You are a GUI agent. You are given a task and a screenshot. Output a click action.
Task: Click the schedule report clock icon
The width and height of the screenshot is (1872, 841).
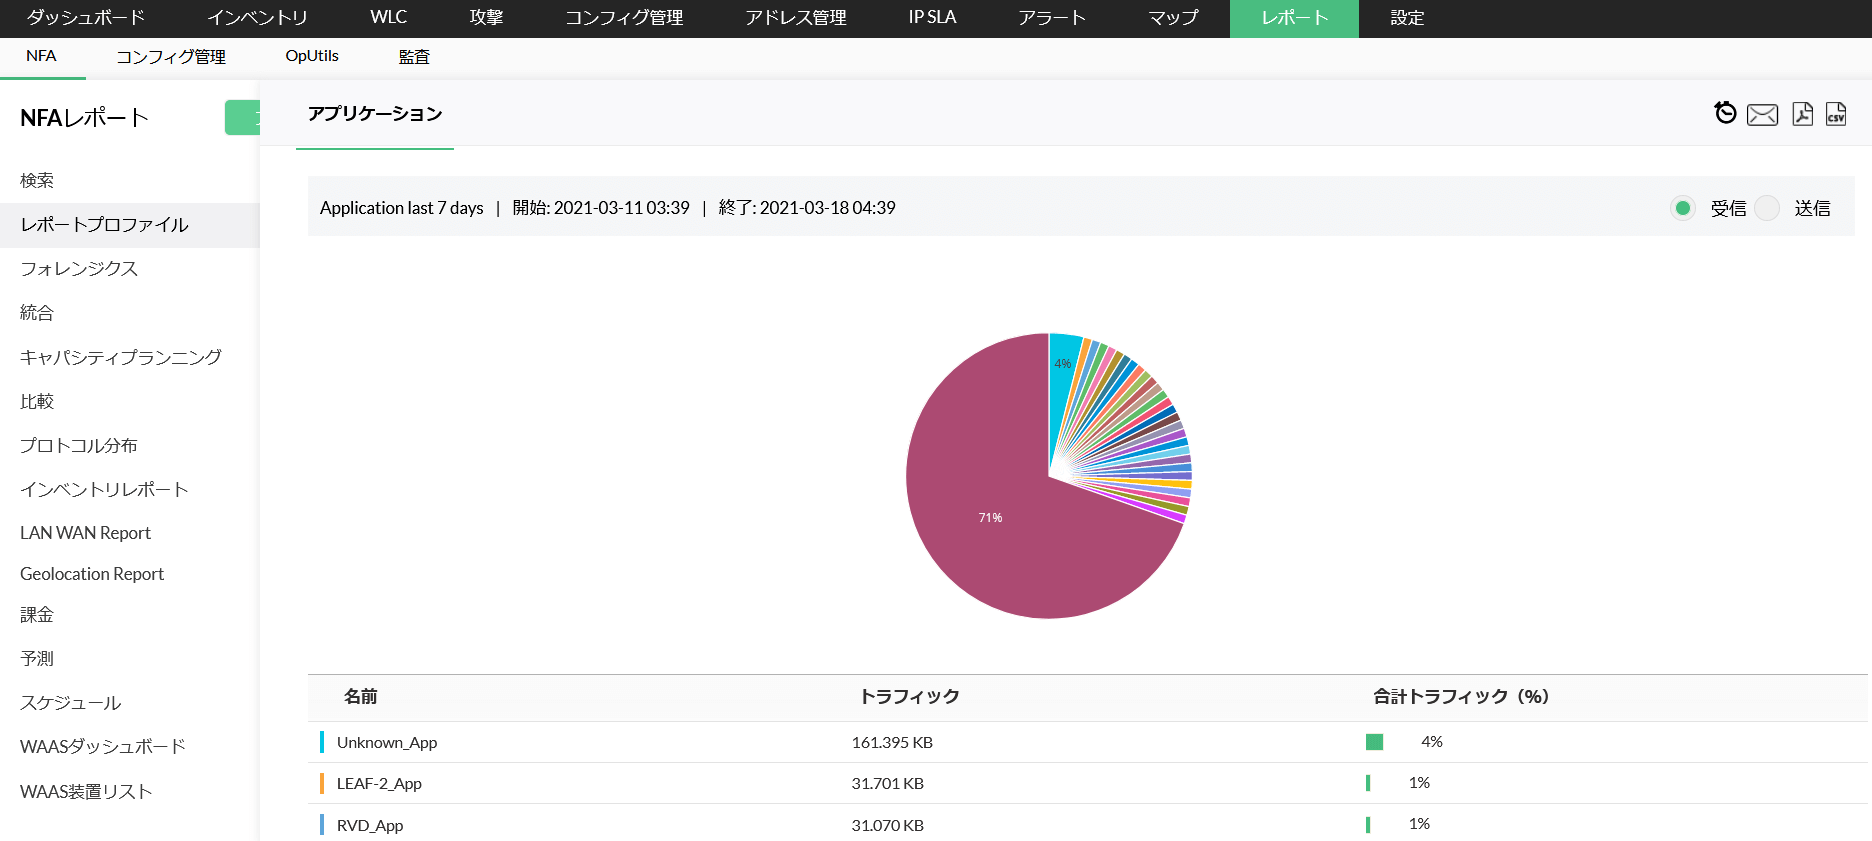tap(1725, 113)
